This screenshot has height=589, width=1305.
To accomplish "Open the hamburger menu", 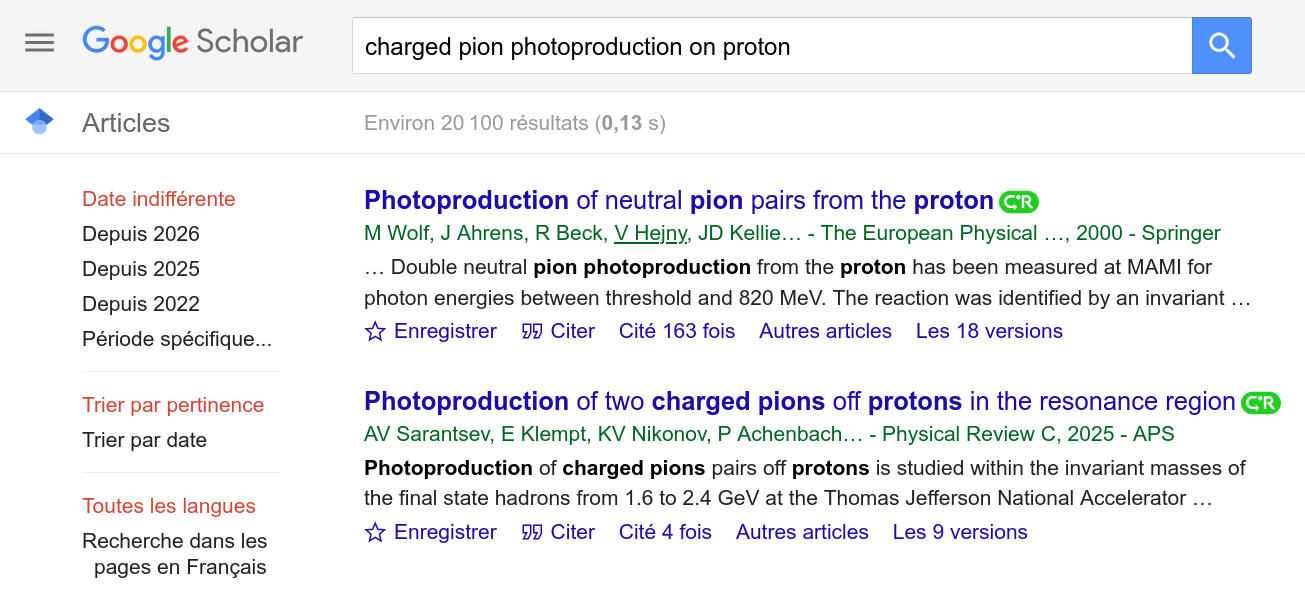I will tap(40, 43).
